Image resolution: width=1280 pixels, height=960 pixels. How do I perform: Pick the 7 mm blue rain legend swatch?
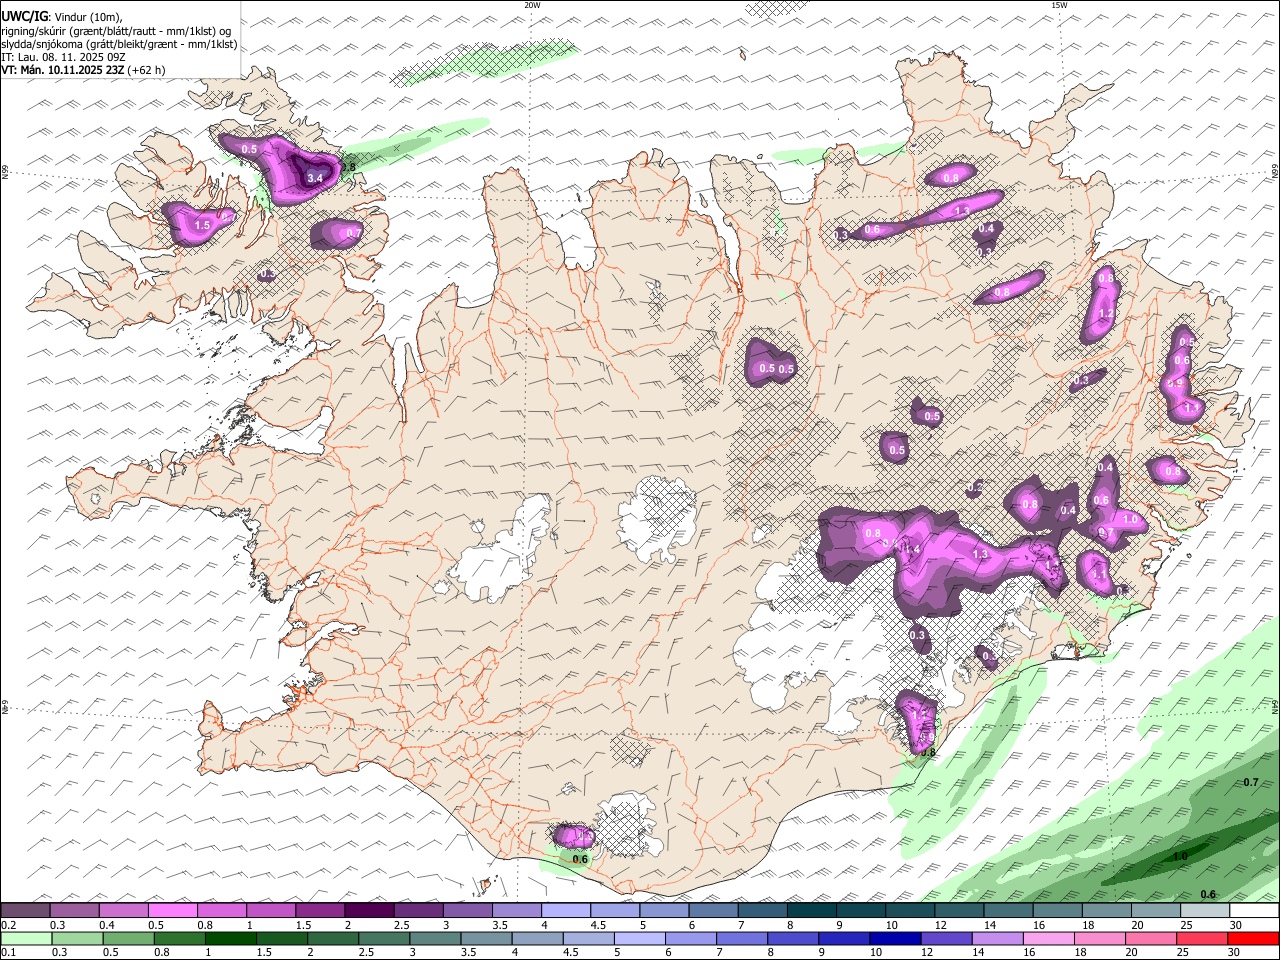tap(740, 938)
